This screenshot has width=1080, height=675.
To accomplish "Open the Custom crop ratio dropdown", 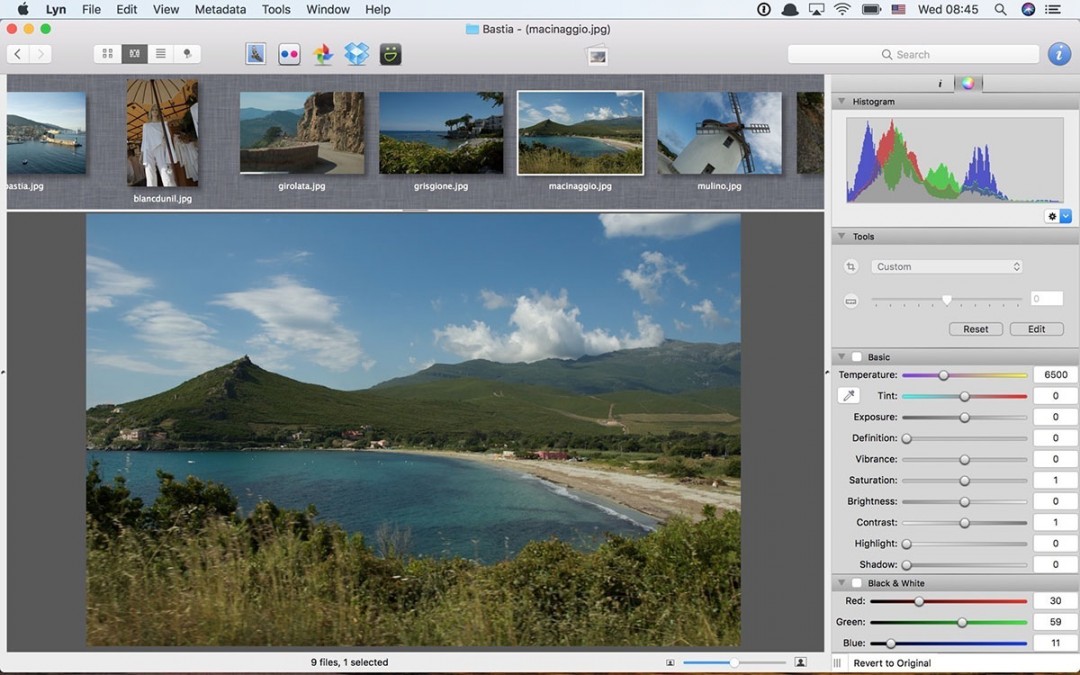I will [x=947, y=267].
